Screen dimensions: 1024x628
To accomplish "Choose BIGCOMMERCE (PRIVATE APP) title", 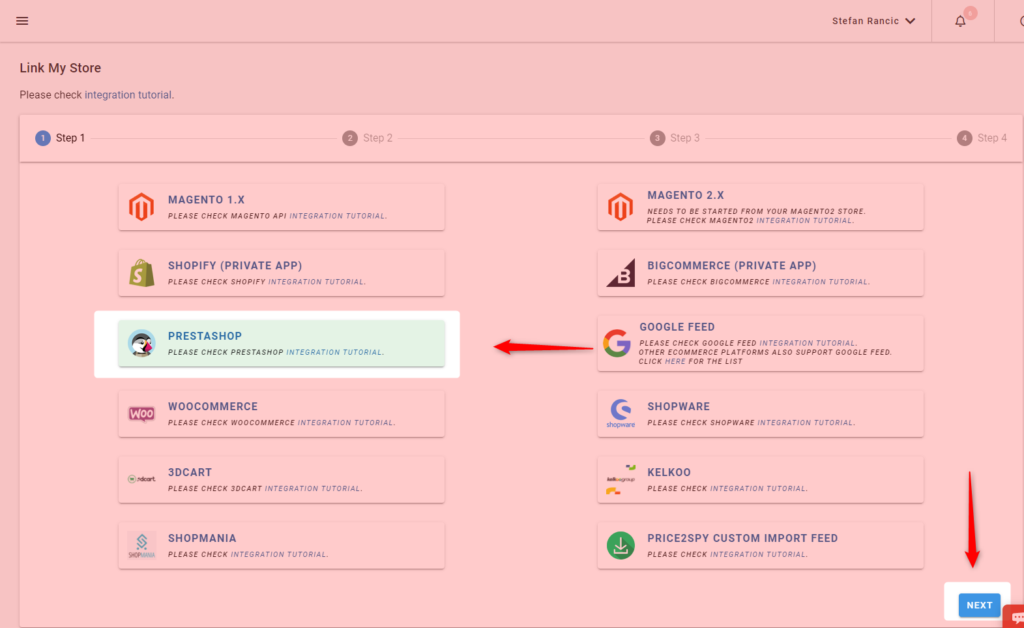I will (x=731, y=266).
